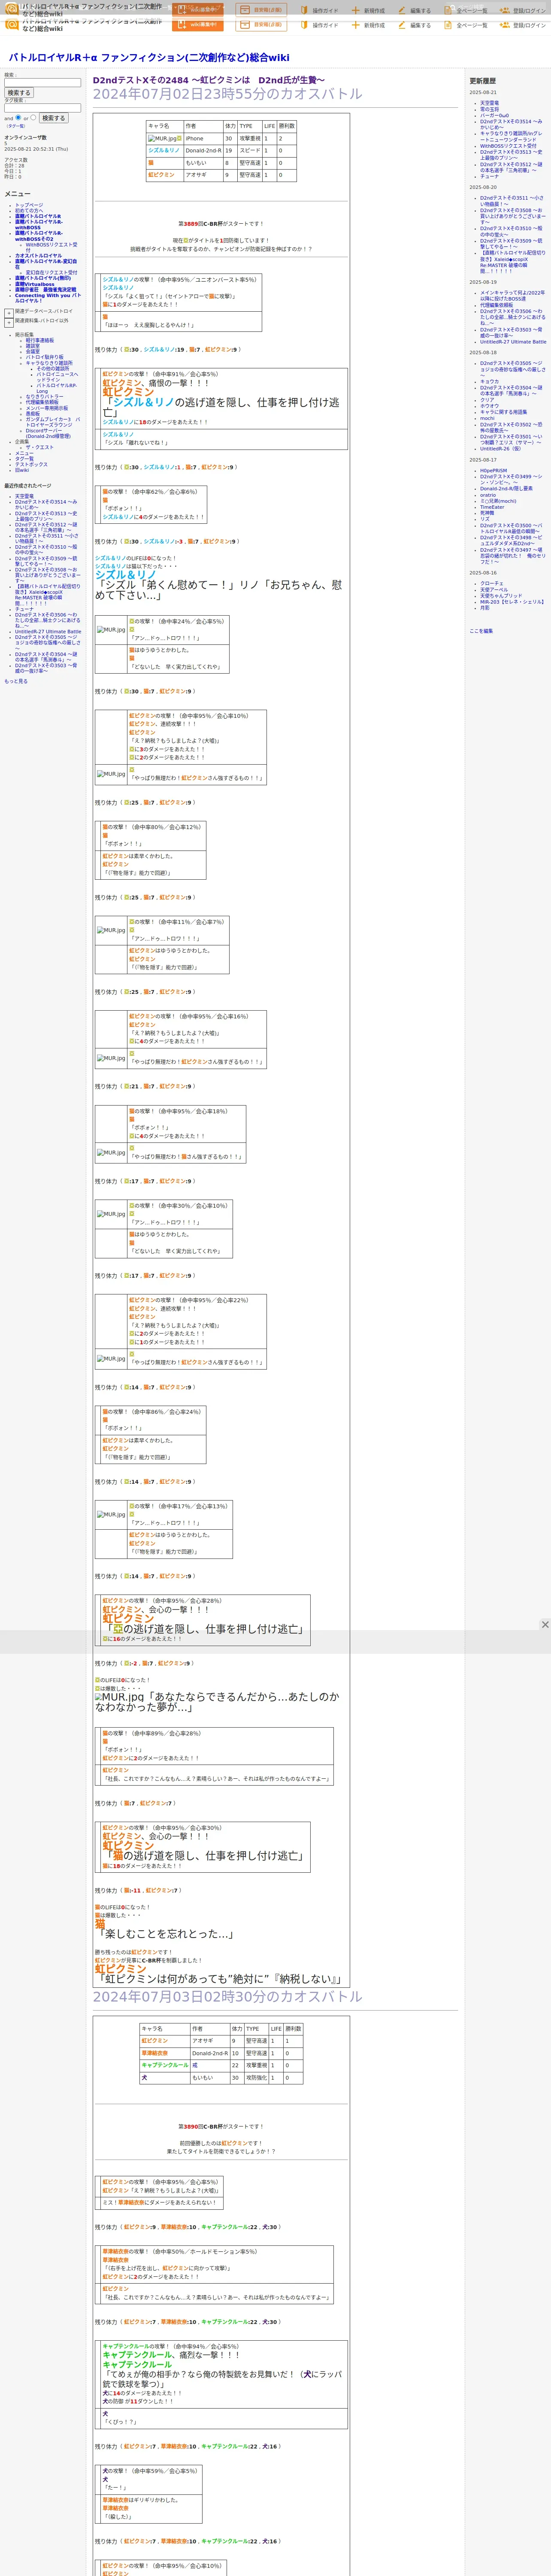Viewport: 551px width, 2576px height.
Task: Expand the 関連資料集-バトロイ以外 section
Action: pos(9,323)
